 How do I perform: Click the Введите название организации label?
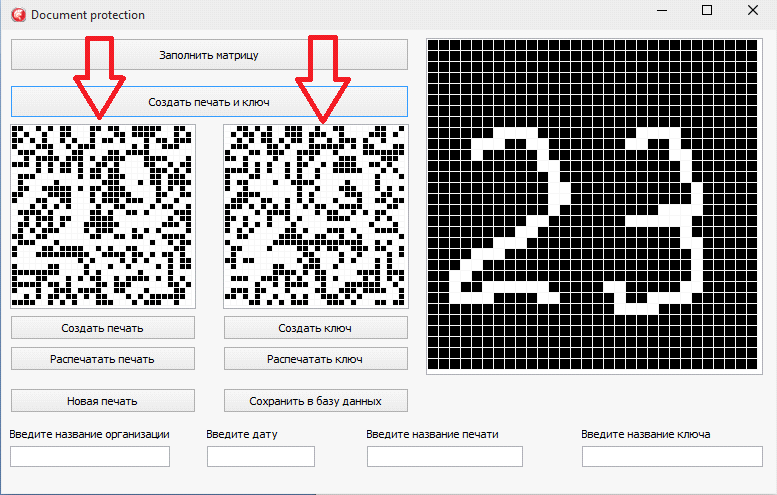pyautogui.click(x=89, y=434)
